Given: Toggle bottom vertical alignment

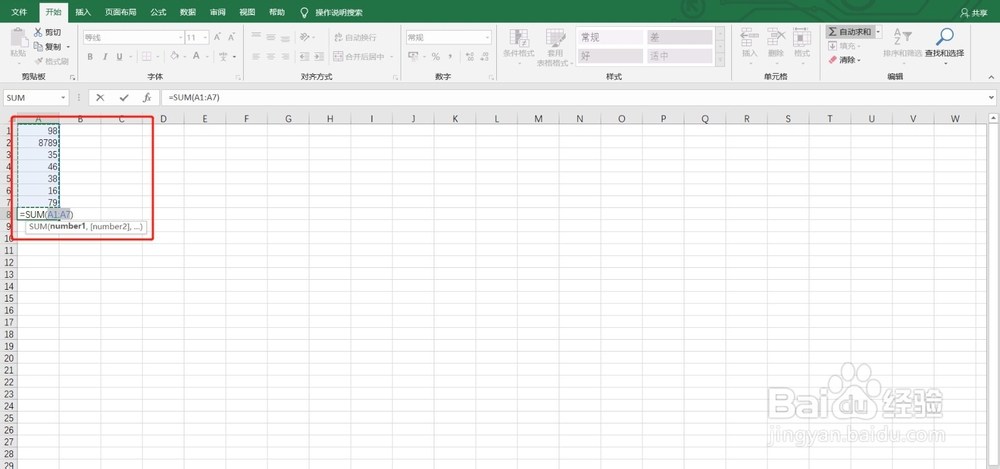Looking at the screenshot, I should coord(285,37).
